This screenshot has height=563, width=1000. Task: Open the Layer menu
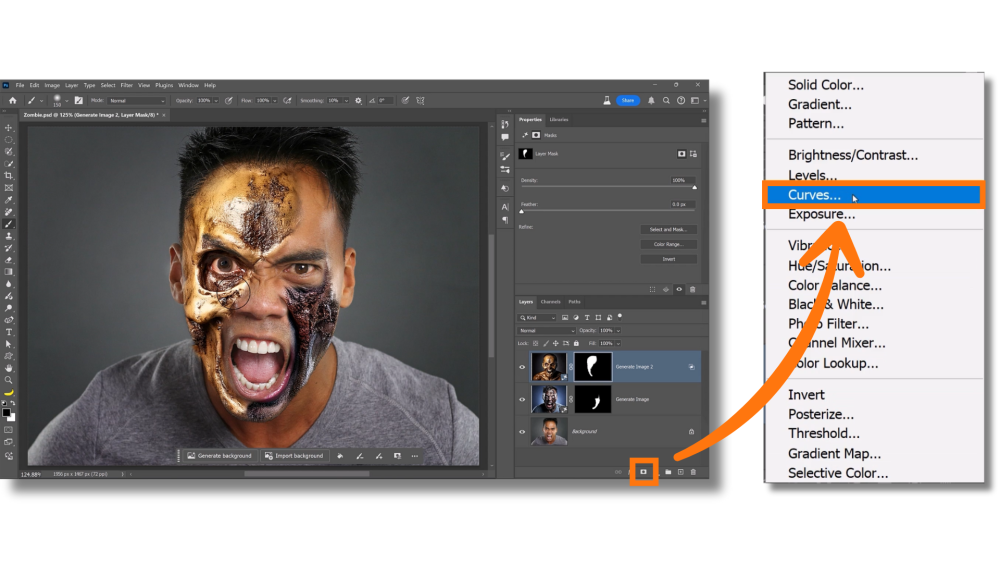pos(71,85)
